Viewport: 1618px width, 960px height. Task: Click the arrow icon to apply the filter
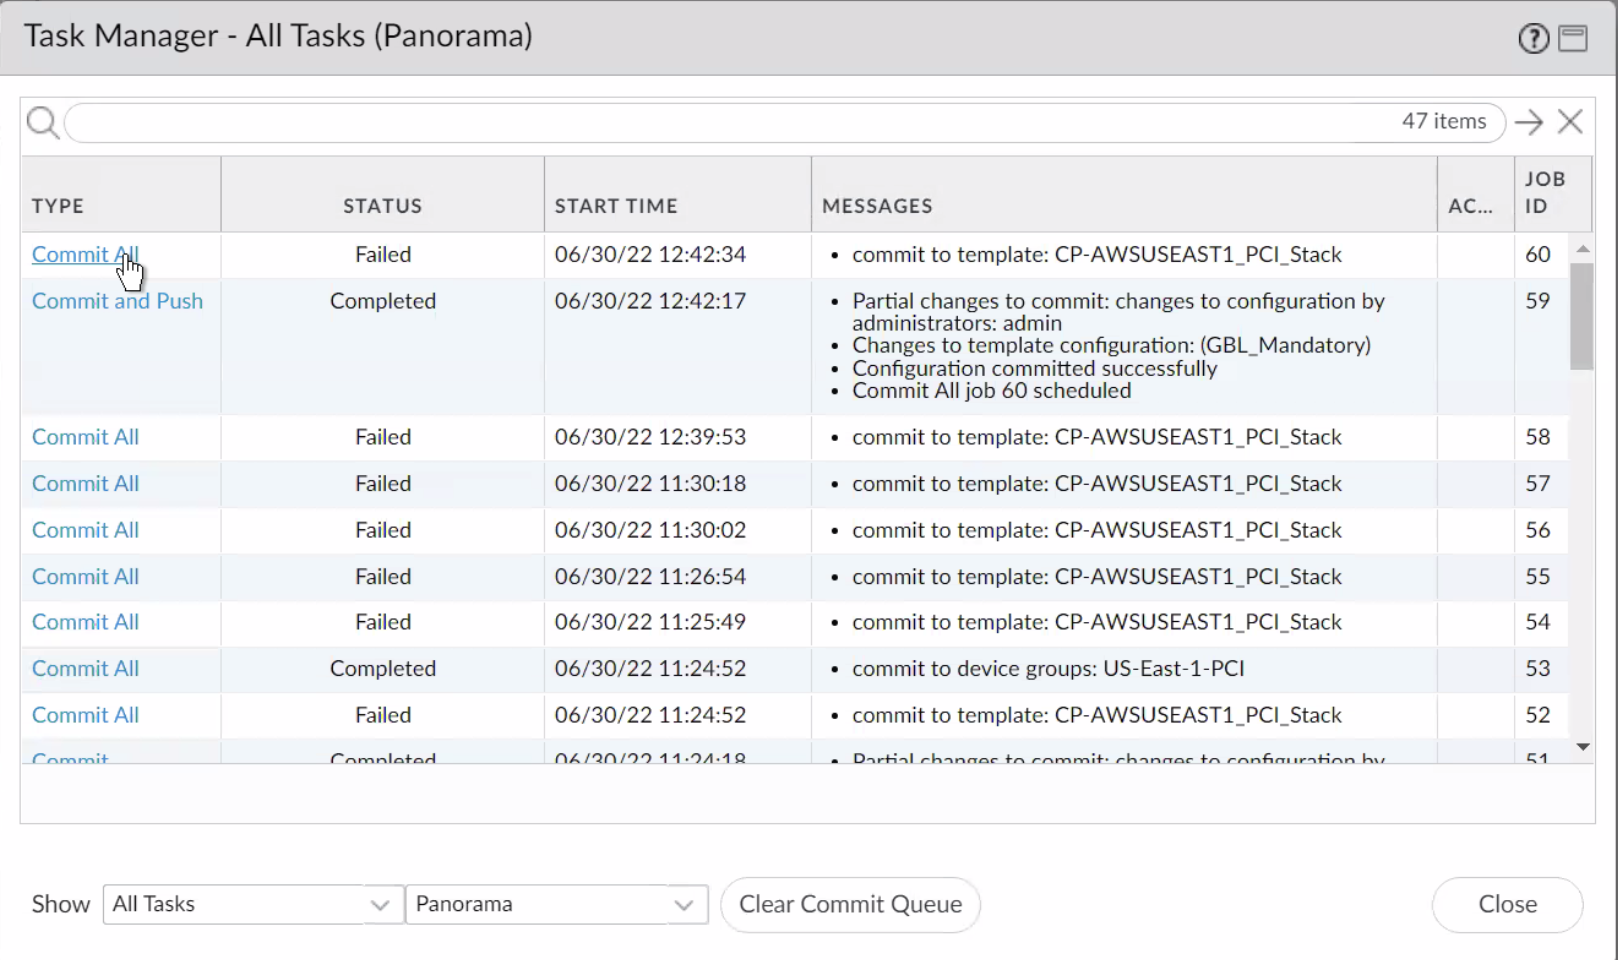[x=1528, y=122]
